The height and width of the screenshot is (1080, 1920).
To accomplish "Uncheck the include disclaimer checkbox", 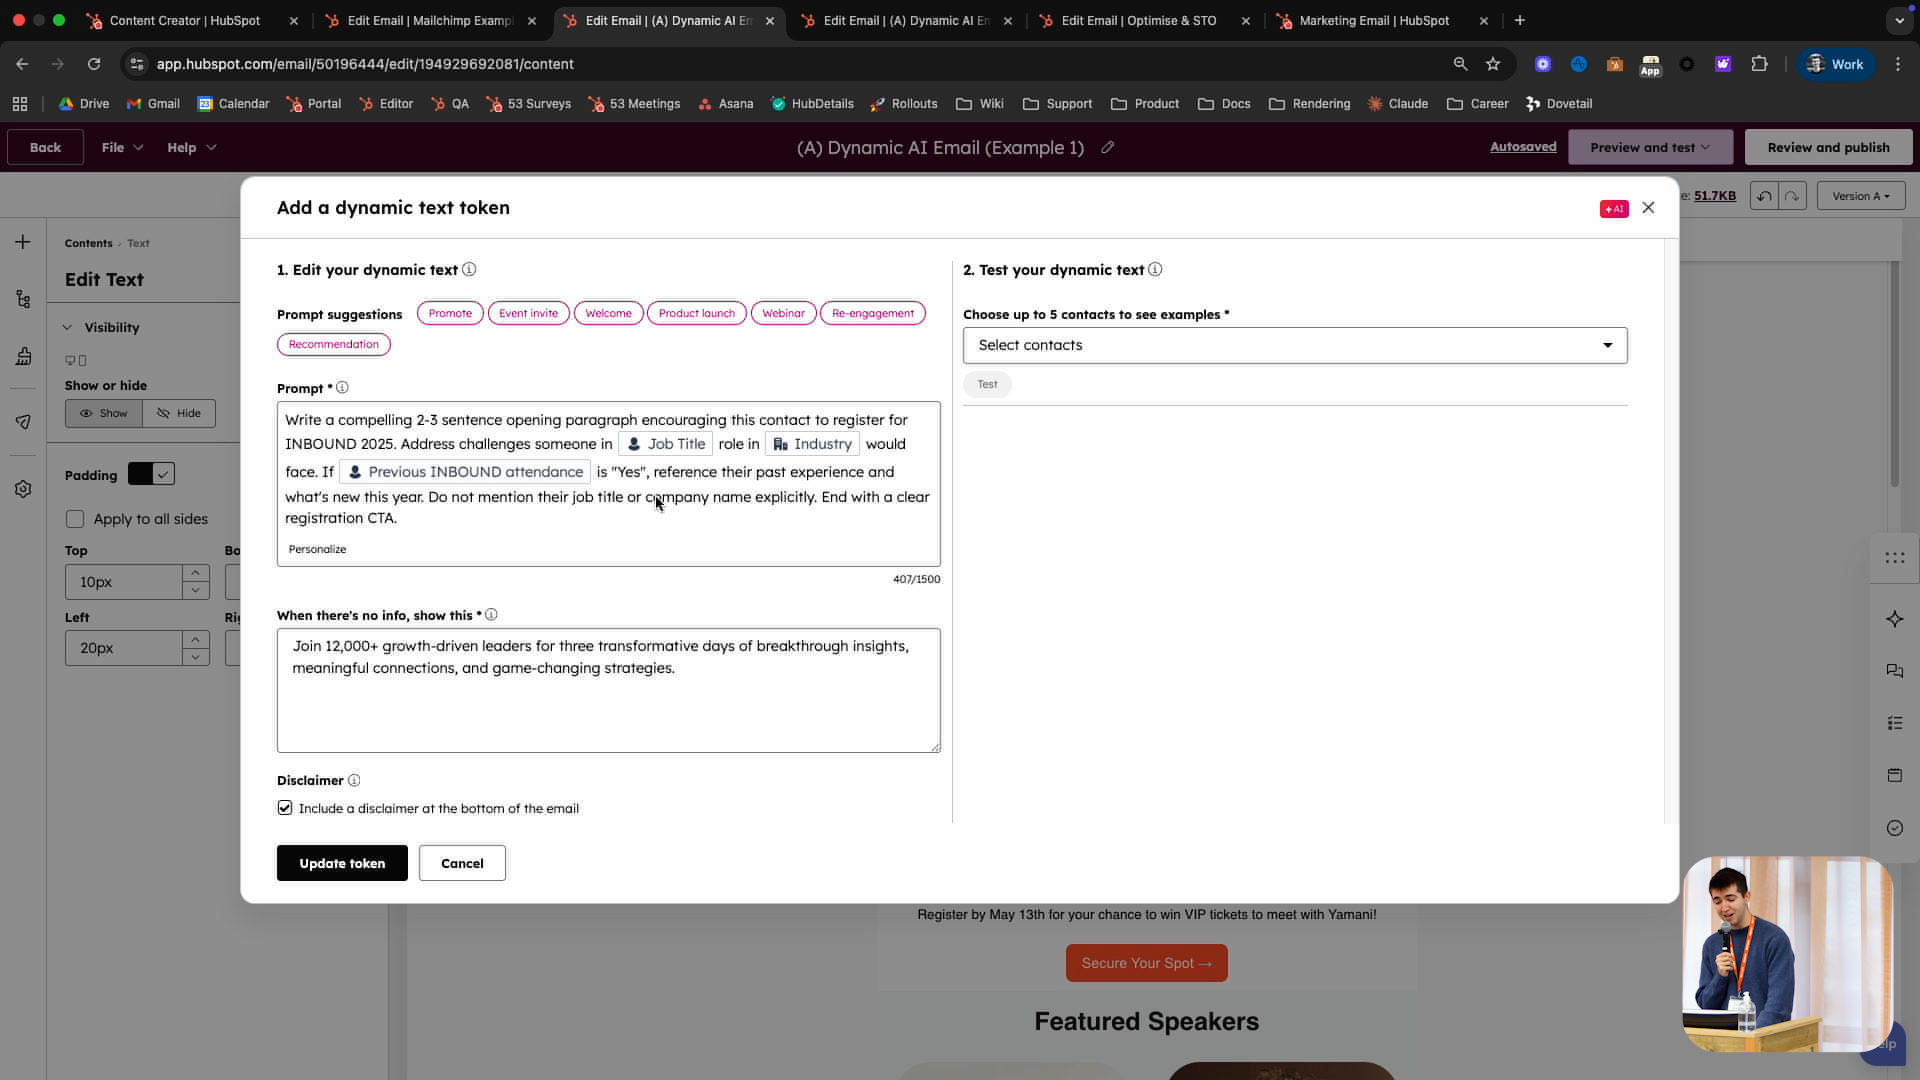I will pyautogui.click(x=285, y=808).
